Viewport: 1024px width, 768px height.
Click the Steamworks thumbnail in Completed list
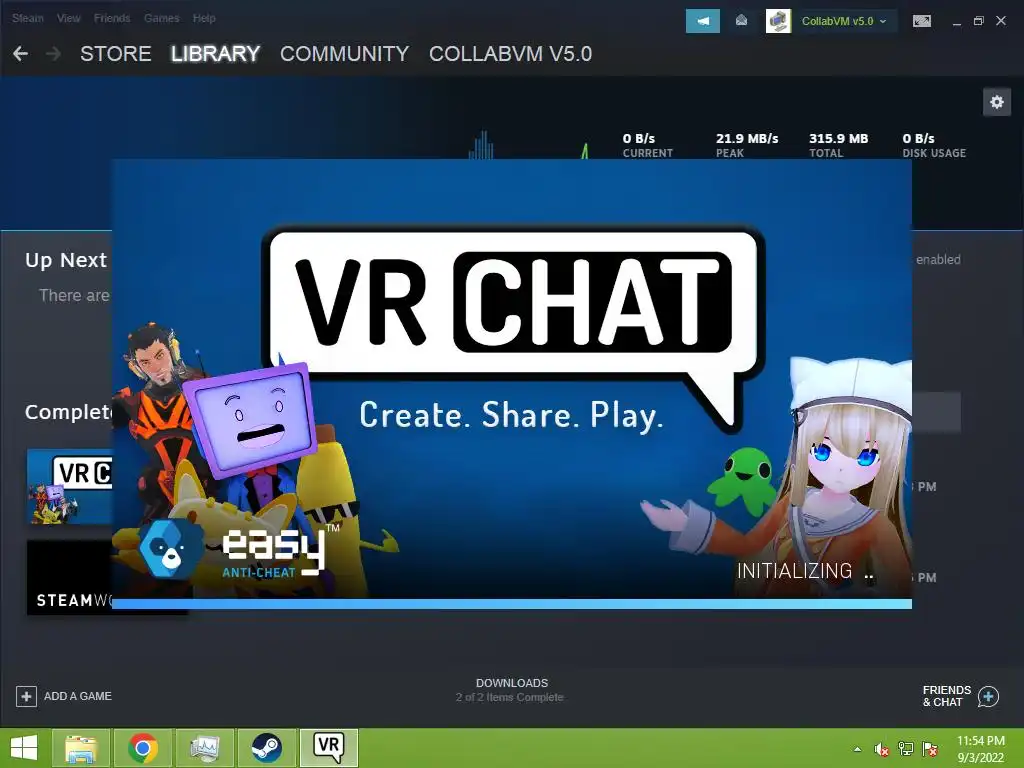70,577
